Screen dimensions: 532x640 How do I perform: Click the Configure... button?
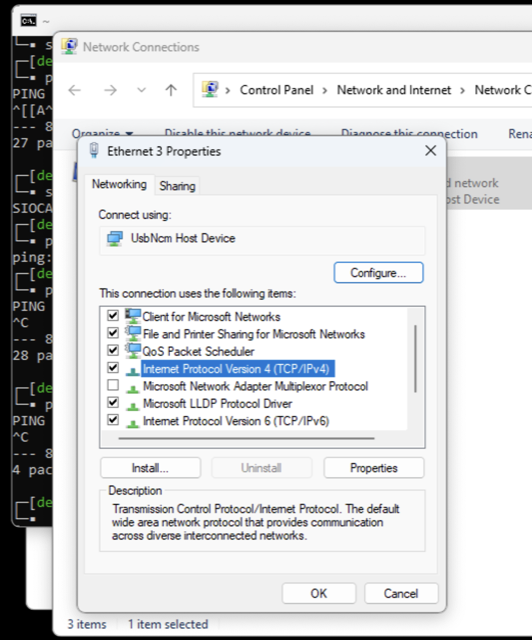[378, 273]
